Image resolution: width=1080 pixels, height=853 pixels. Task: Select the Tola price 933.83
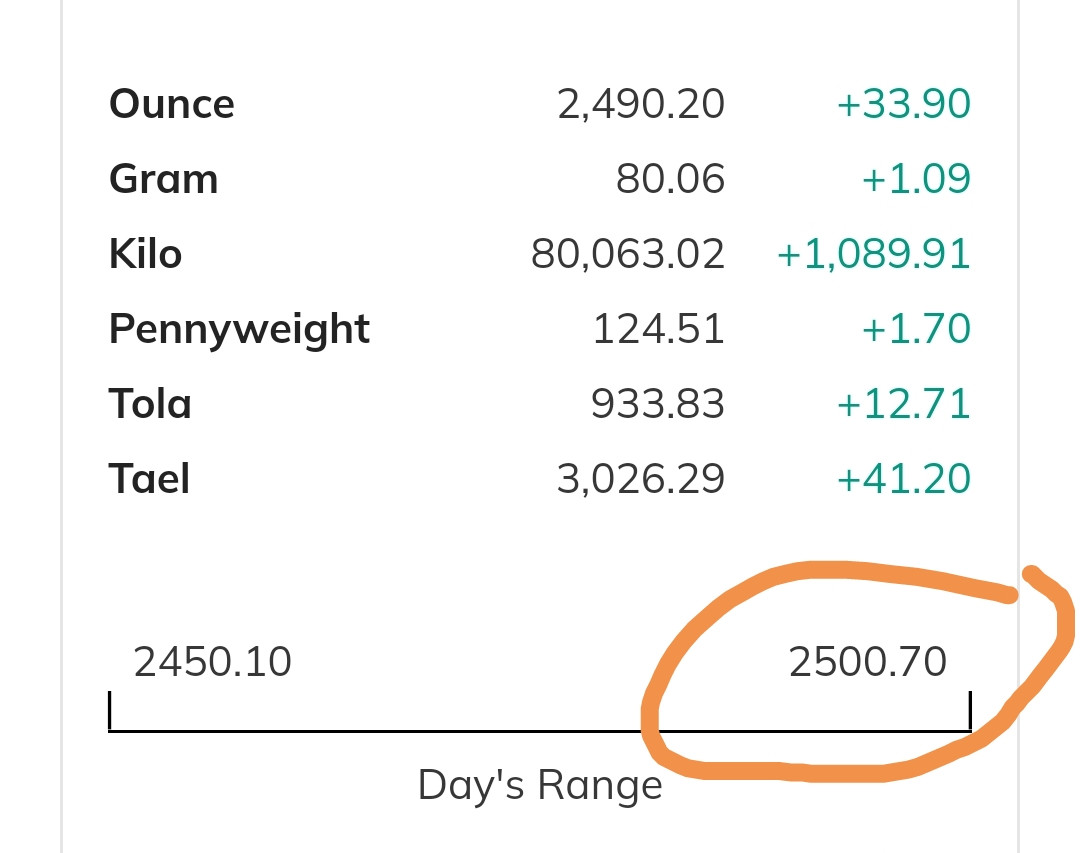[x=657, y=404]
